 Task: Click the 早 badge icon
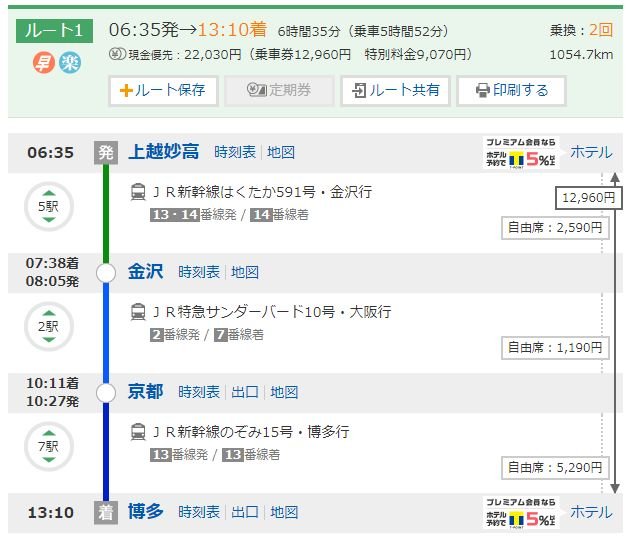point(43,63)
